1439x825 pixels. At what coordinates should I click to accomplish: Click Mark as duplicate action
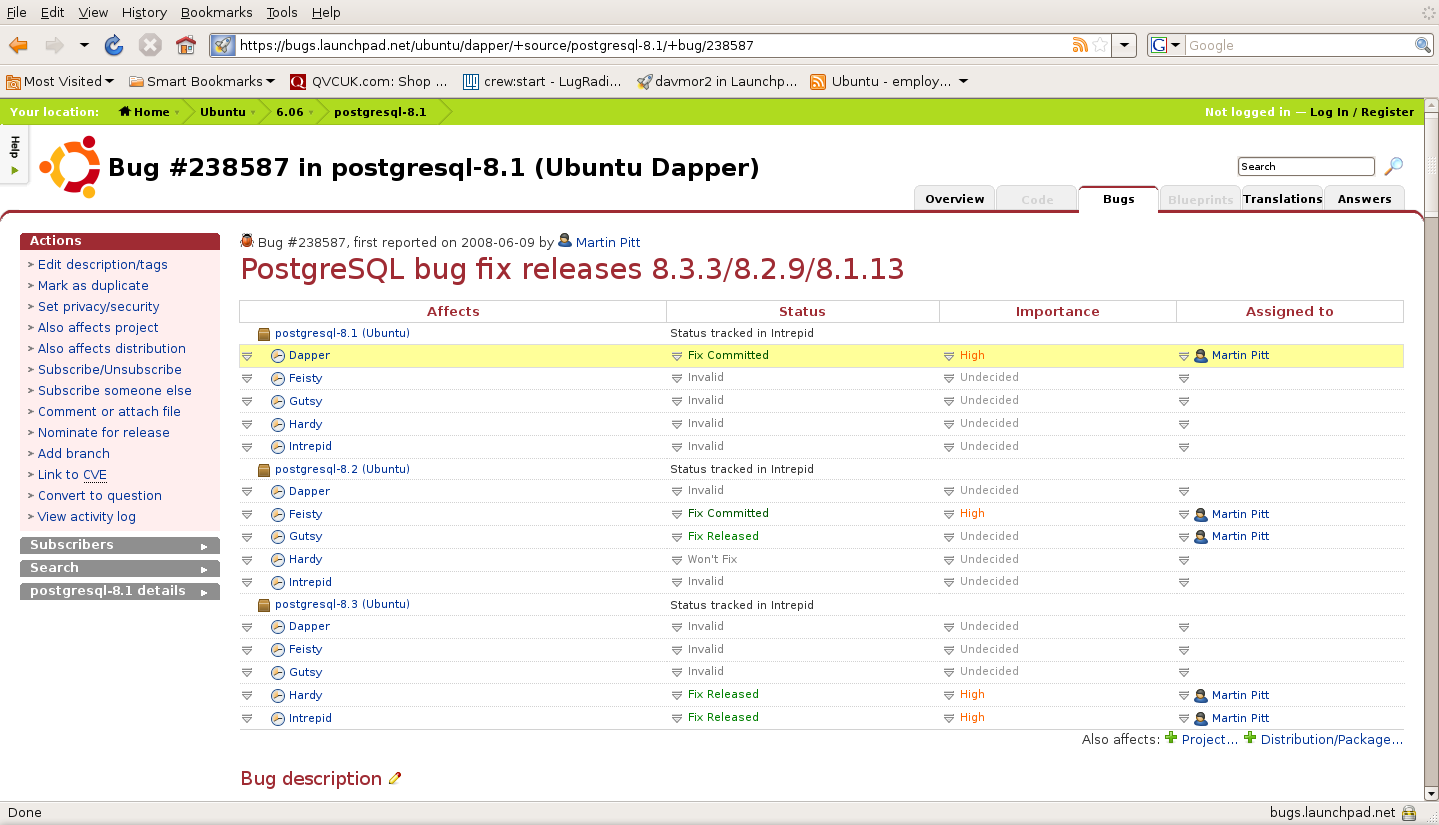pos(93,286)
